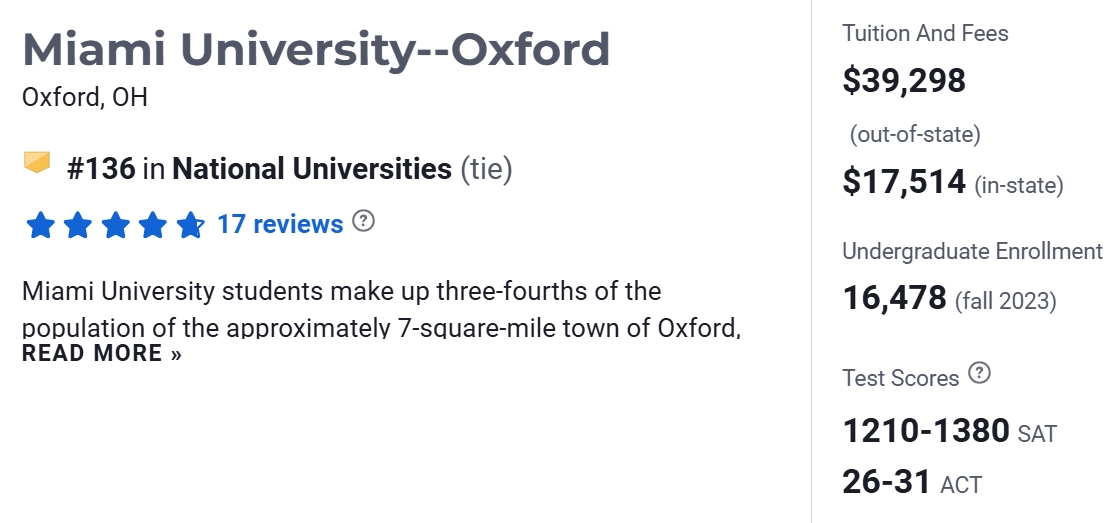
Task: Click the yellow ranking badge icon
Action: [x=37, y=163]
